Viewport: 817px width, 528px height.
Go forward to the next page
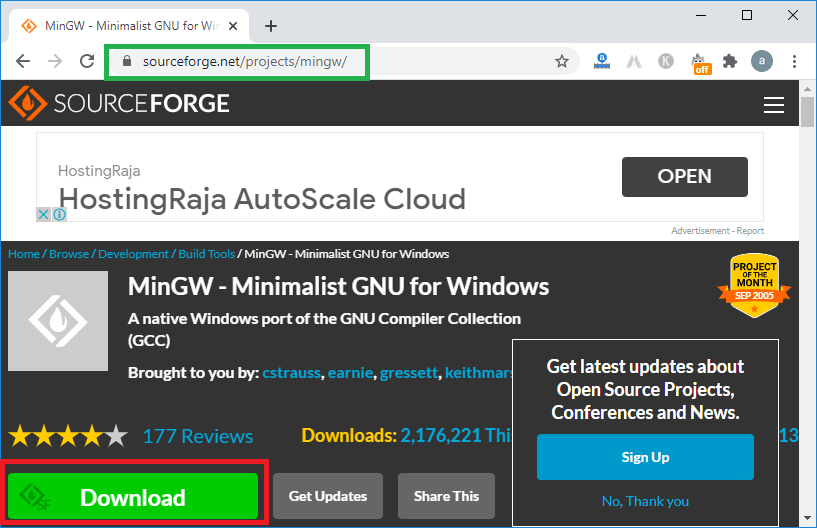[55, 62]
